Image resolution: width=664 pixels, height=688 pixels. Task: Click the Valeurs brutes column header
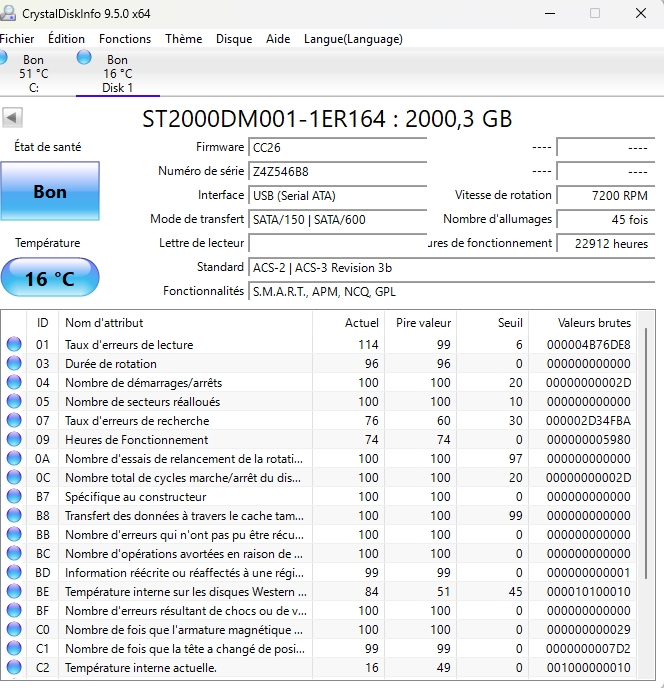tap(594, 323)
